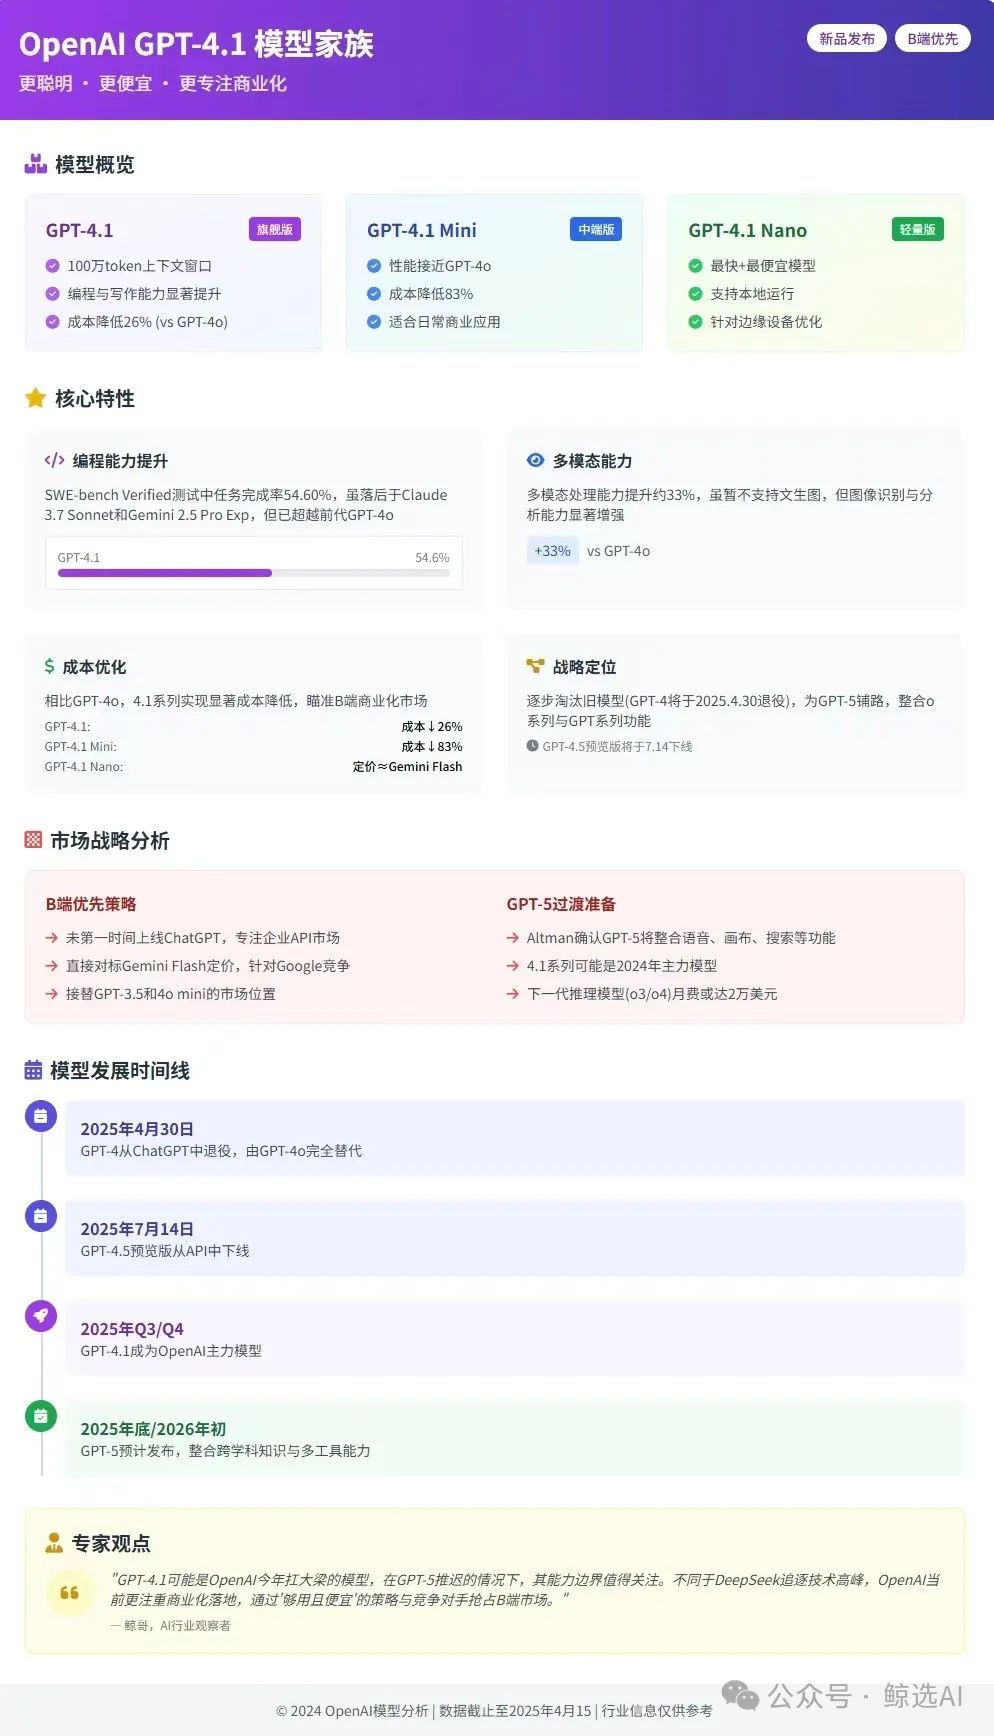Click check icon beside 成本降低26% (vs GPT-4o)
Screen dimensions: 994x1736
53,322
